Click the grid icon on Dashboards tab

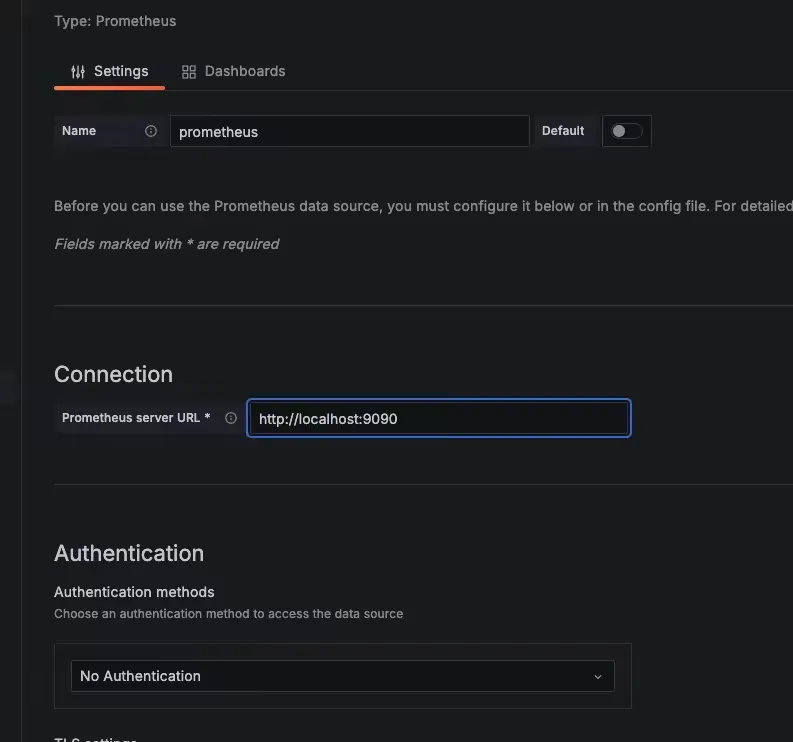coord(188,72)
